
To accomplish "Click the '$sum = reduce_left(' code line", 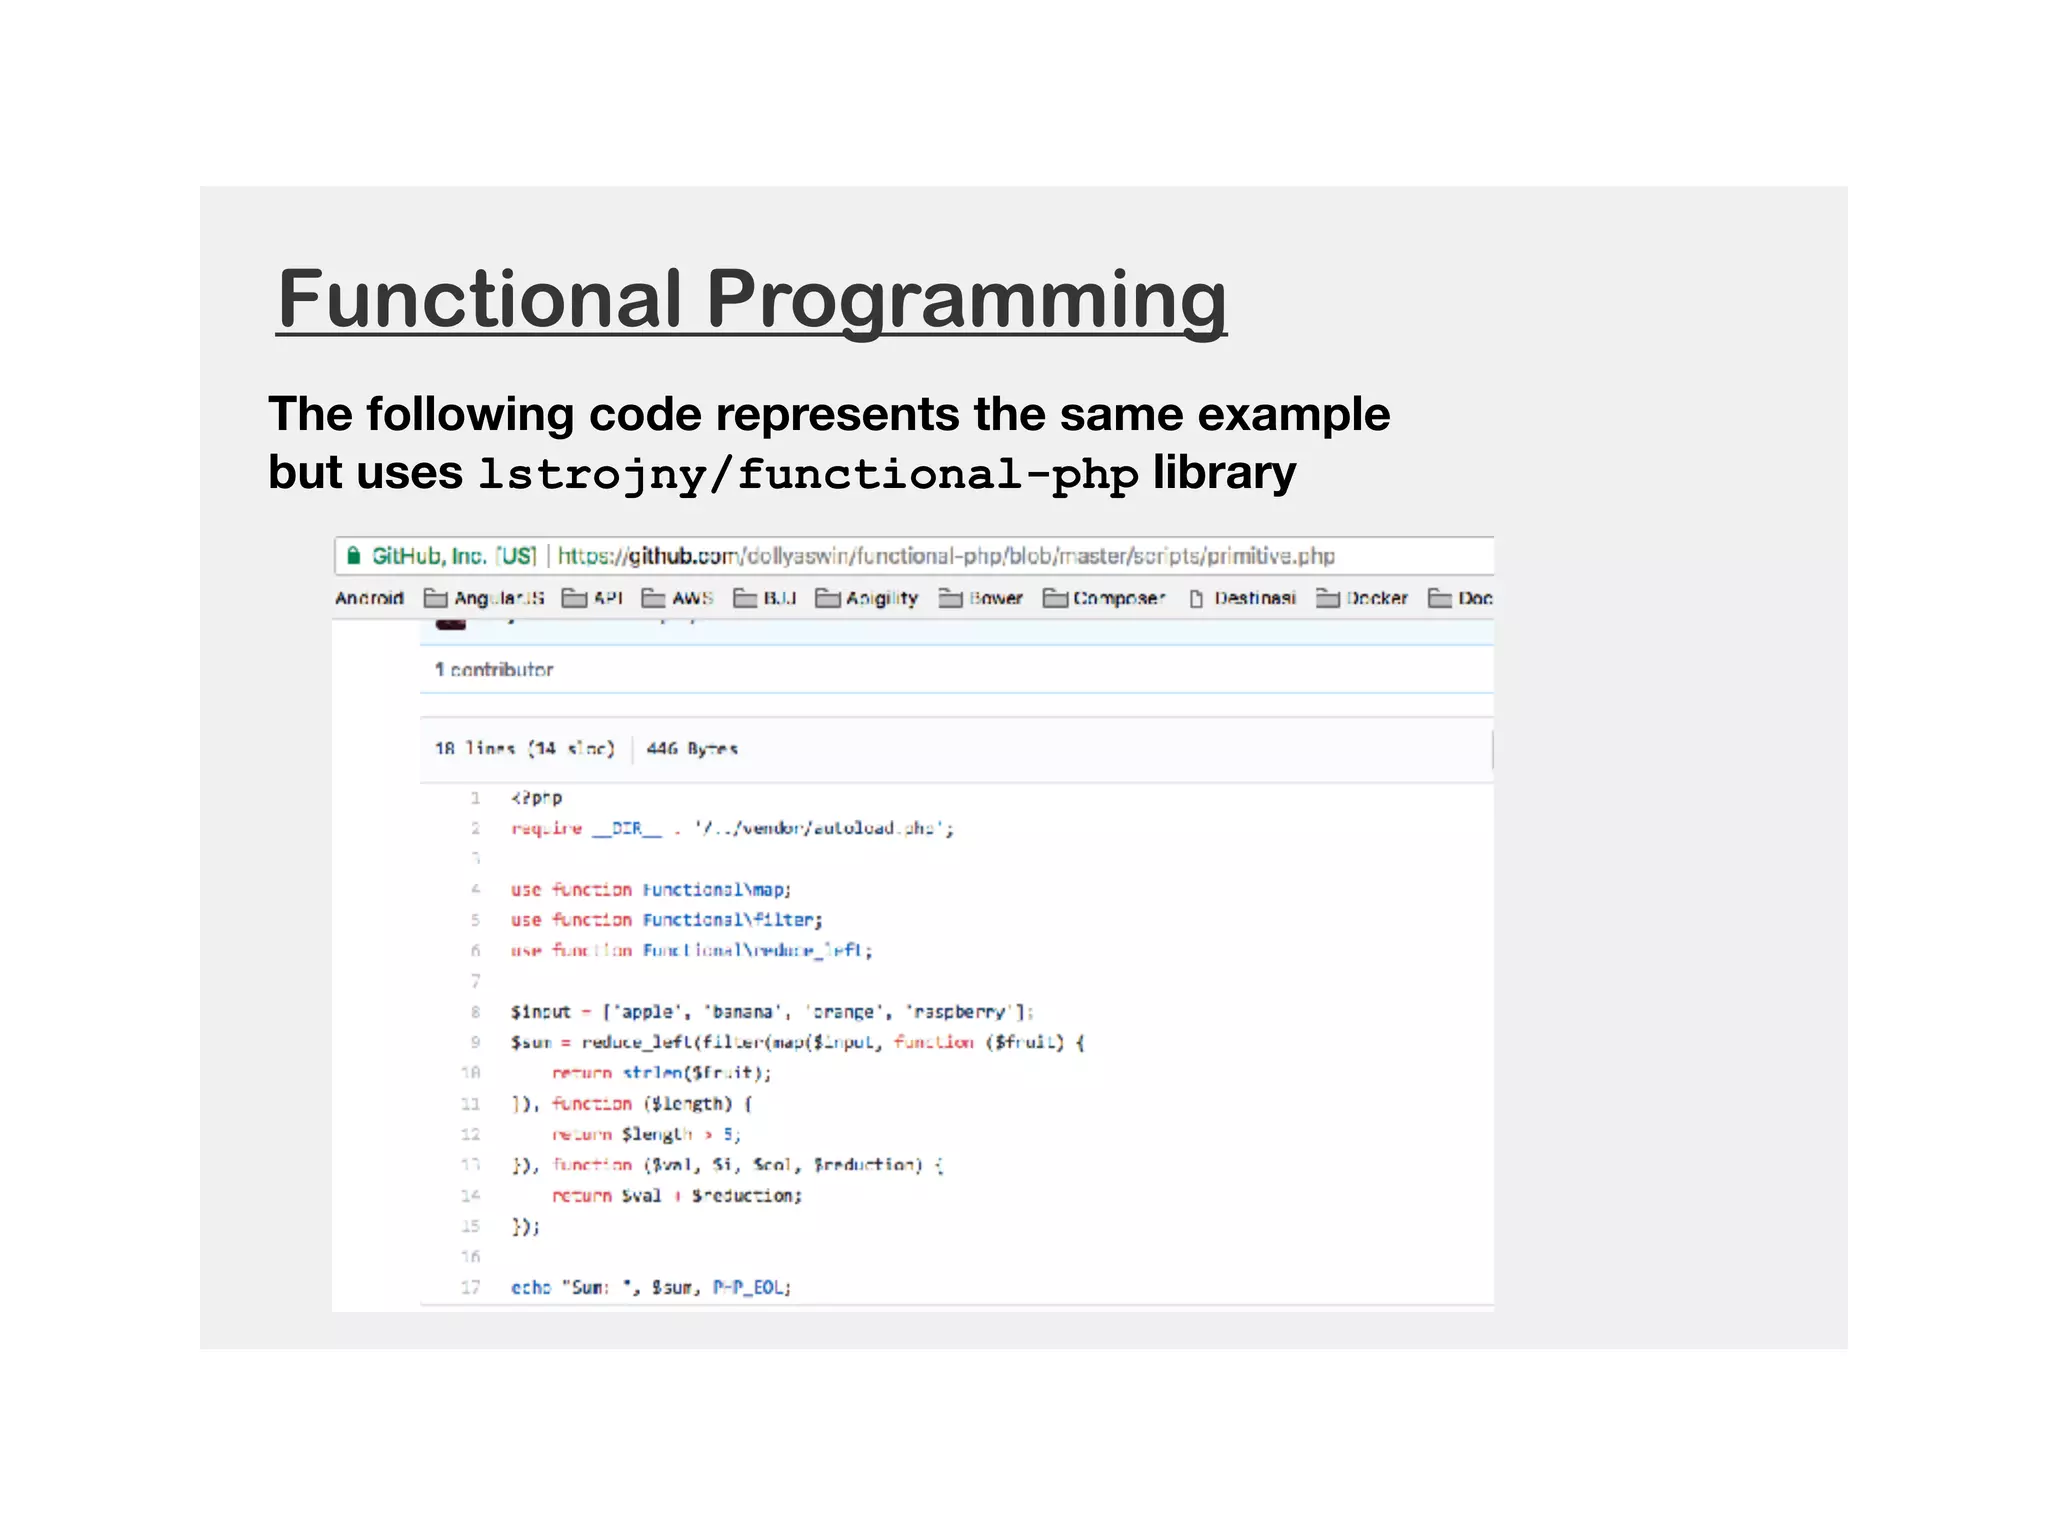I will pyautogui.click(x=797, y=1042).
